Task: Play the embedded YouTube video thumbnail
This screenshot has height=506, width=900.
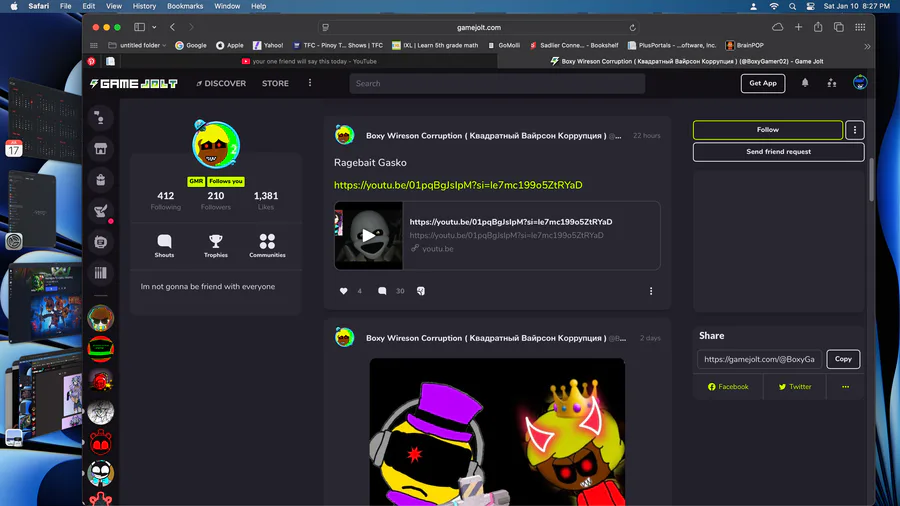Action: [368, 235]
